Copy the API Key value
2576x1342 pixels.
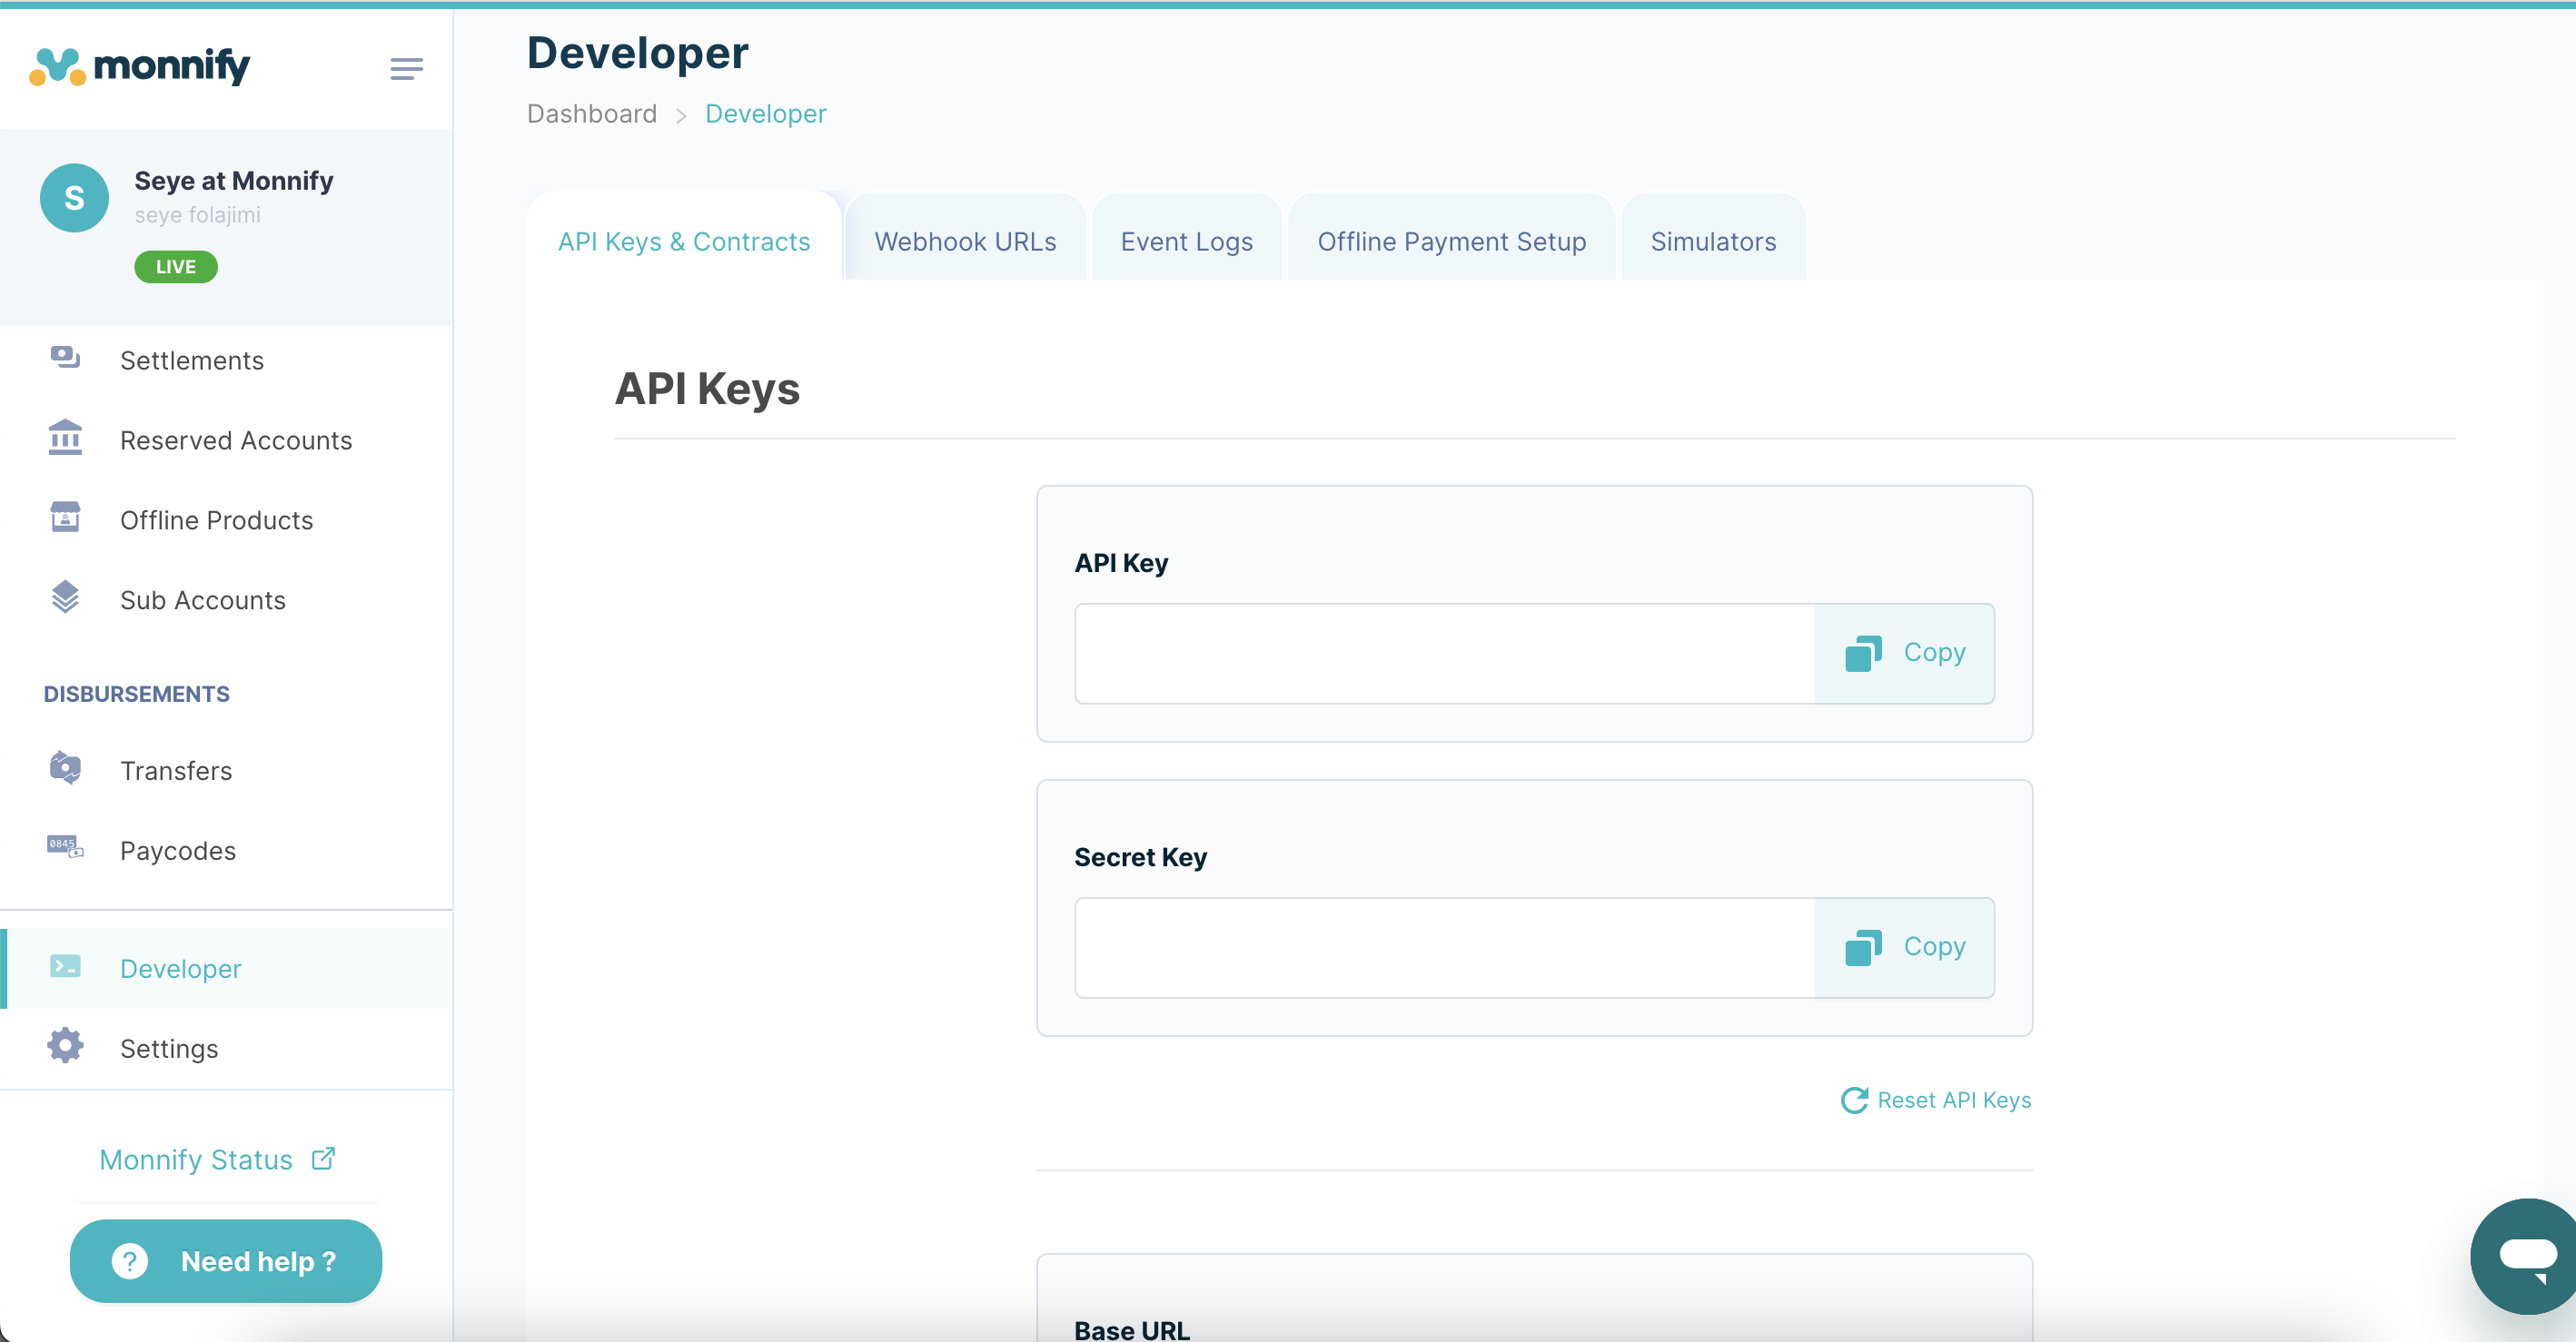pos(1904,653)
